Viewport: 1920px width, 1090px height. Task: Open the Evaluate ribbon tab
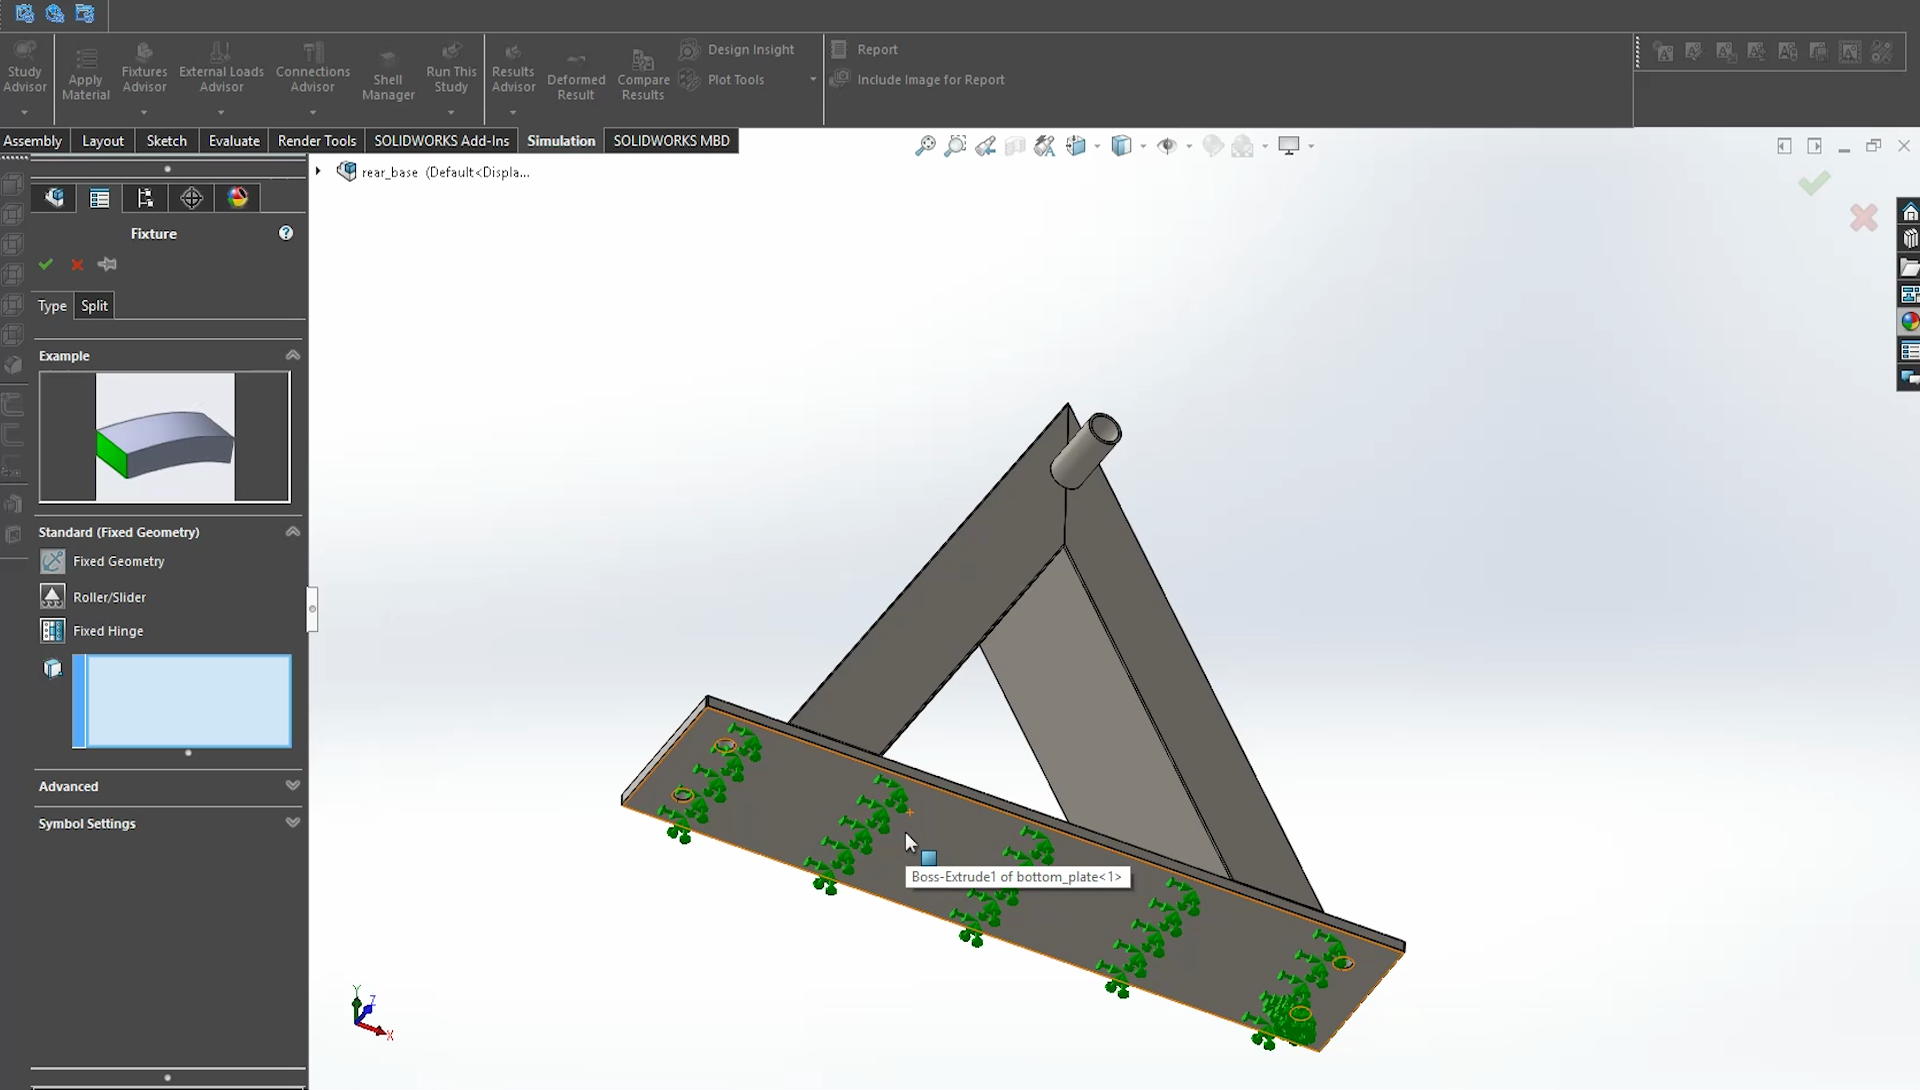(x=234, y=141)
